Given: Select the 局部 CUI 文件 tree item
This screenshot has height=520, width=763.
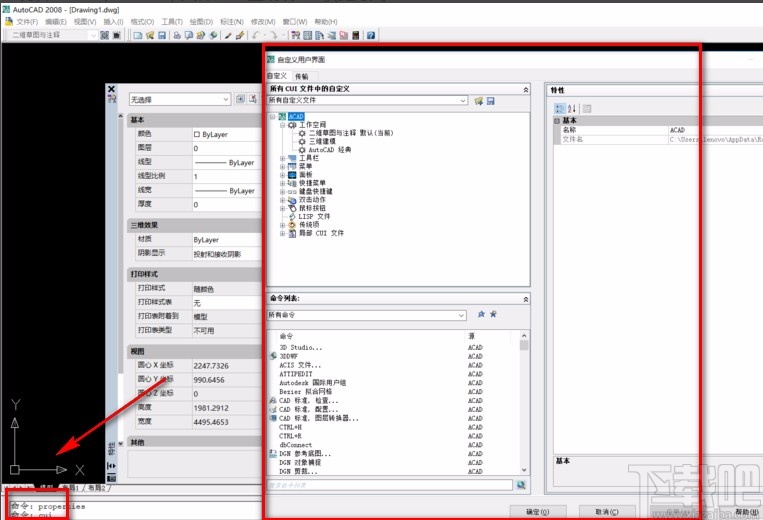Looking at the screenshot, I should (x=321, y=233).
